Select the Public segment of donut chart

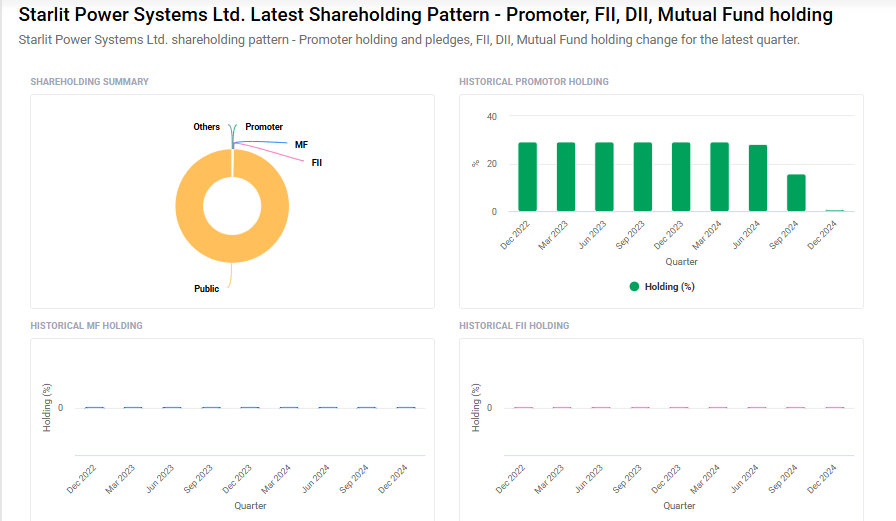pyautogui.click(x=232, y=206)
